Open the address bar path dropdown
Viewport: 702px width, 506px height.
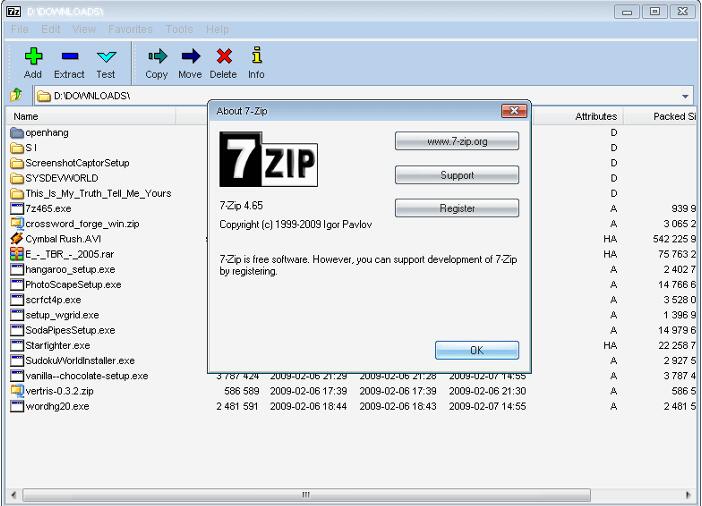tap(685, 96)
